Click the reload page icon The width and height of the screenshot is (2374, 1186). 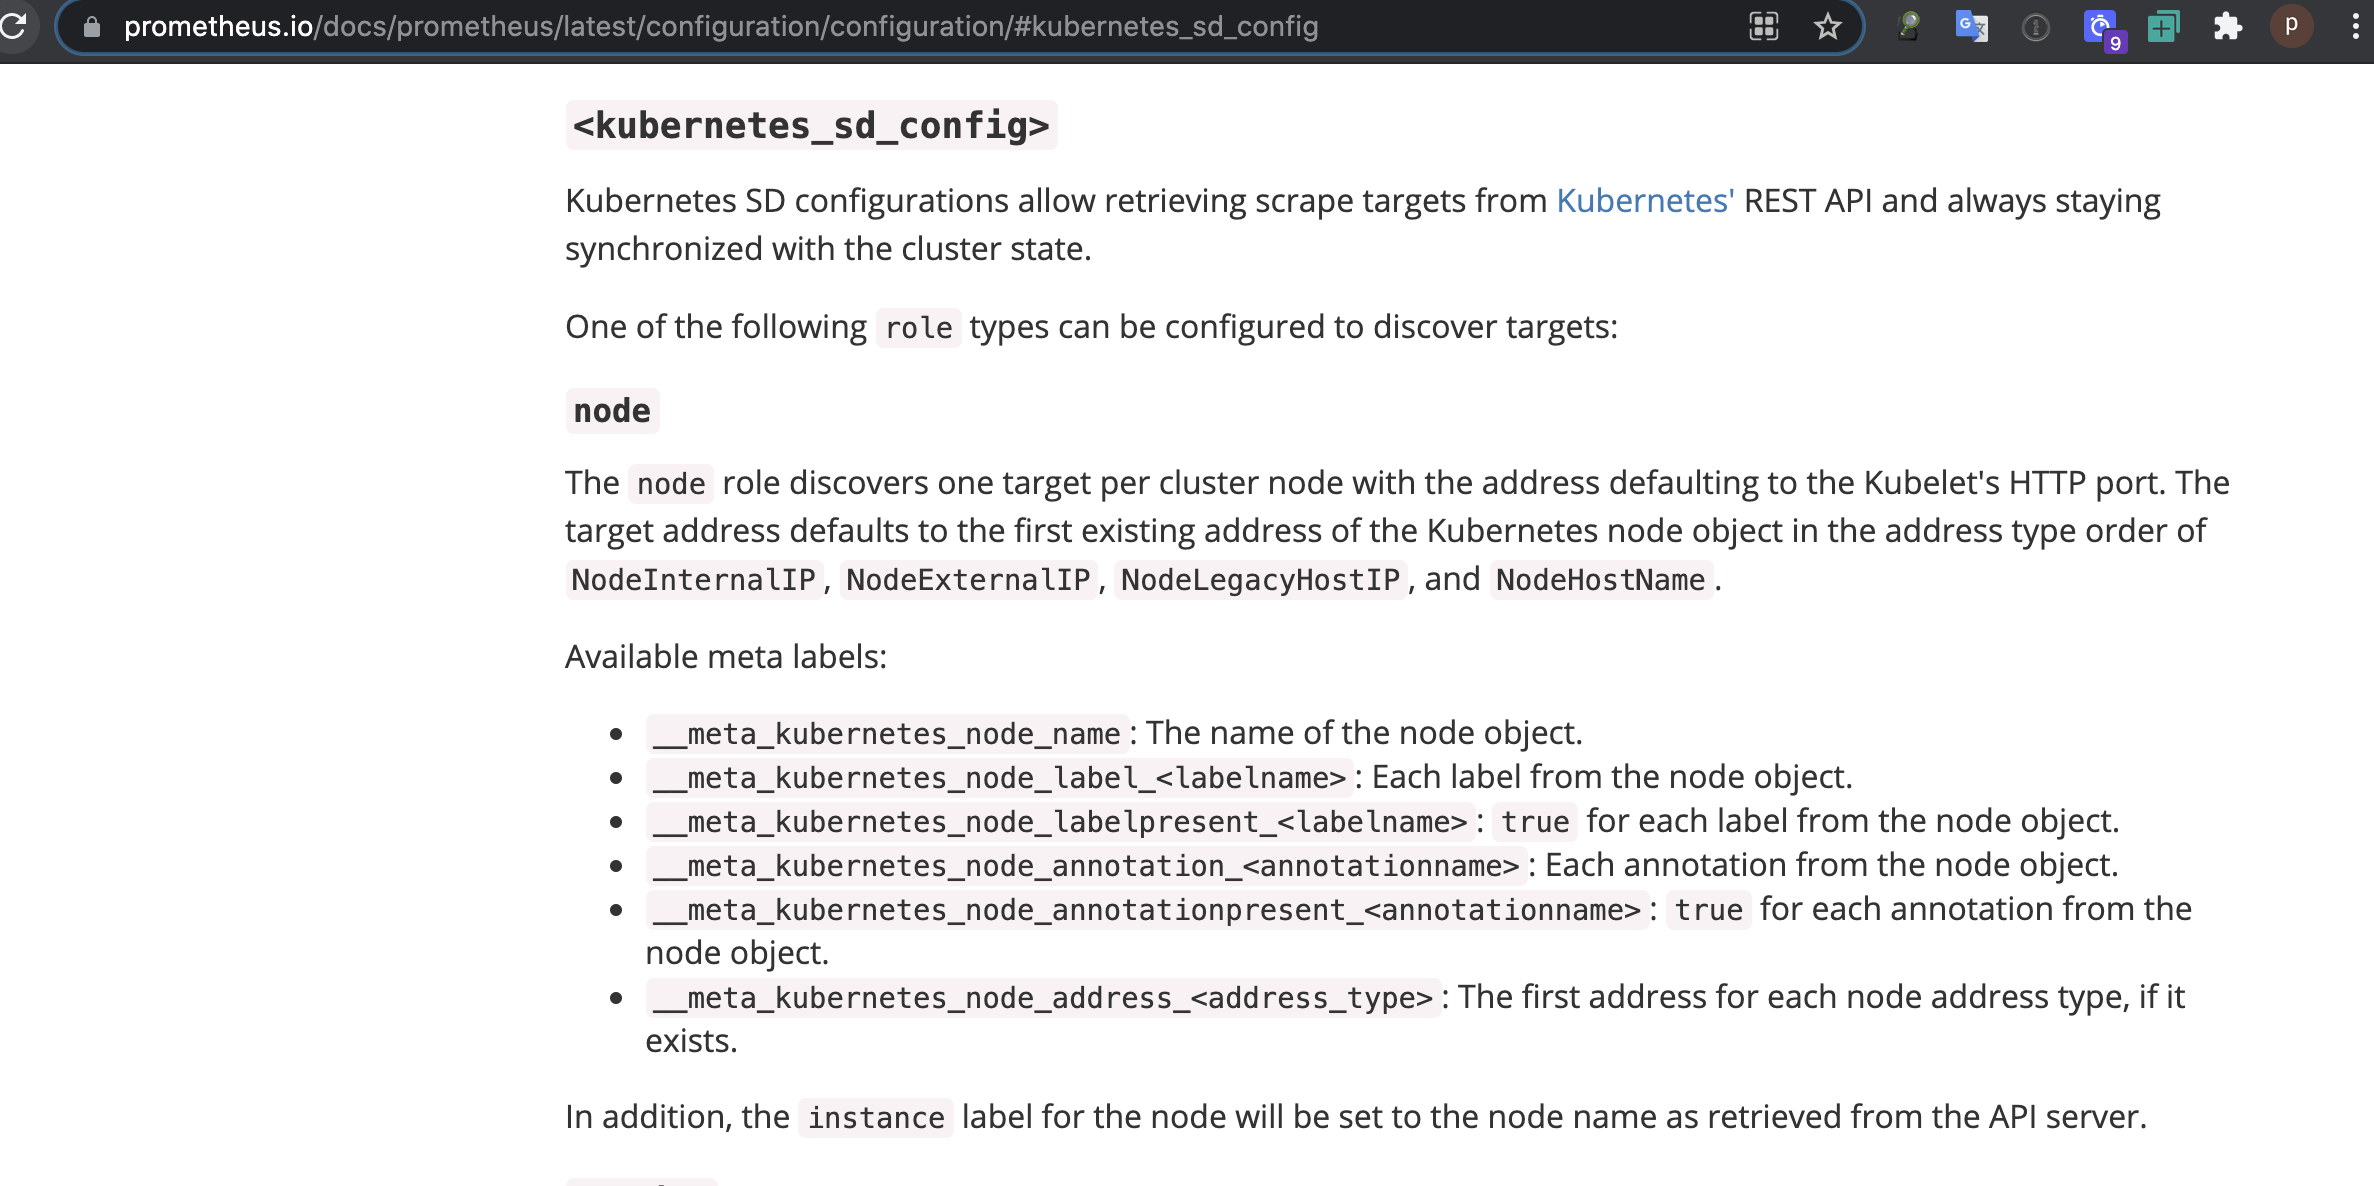[x=12, y=25]
